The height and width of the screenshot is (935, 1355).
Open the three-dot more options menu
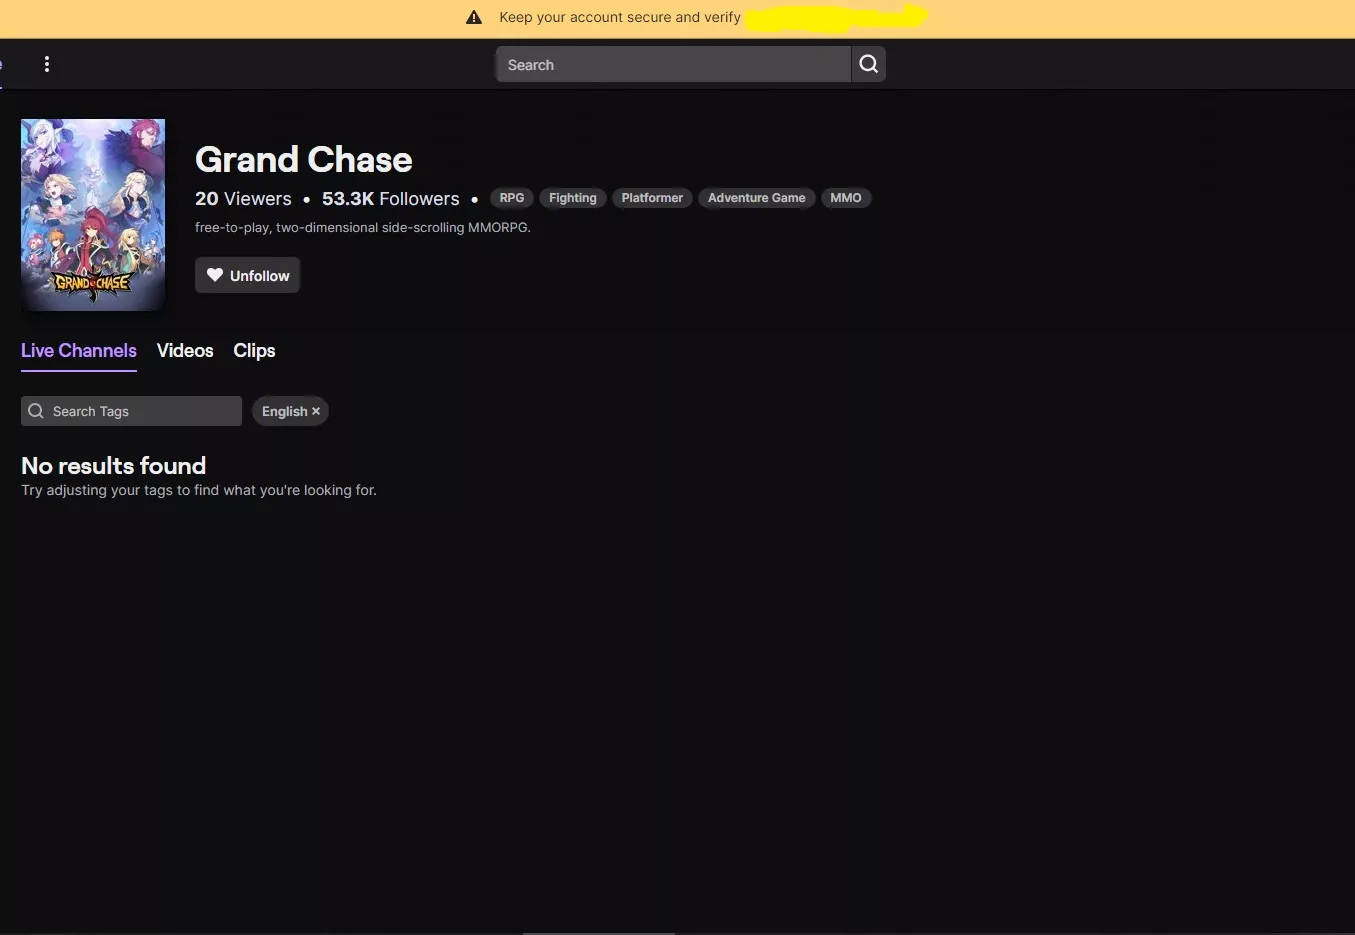coord(47,64)
